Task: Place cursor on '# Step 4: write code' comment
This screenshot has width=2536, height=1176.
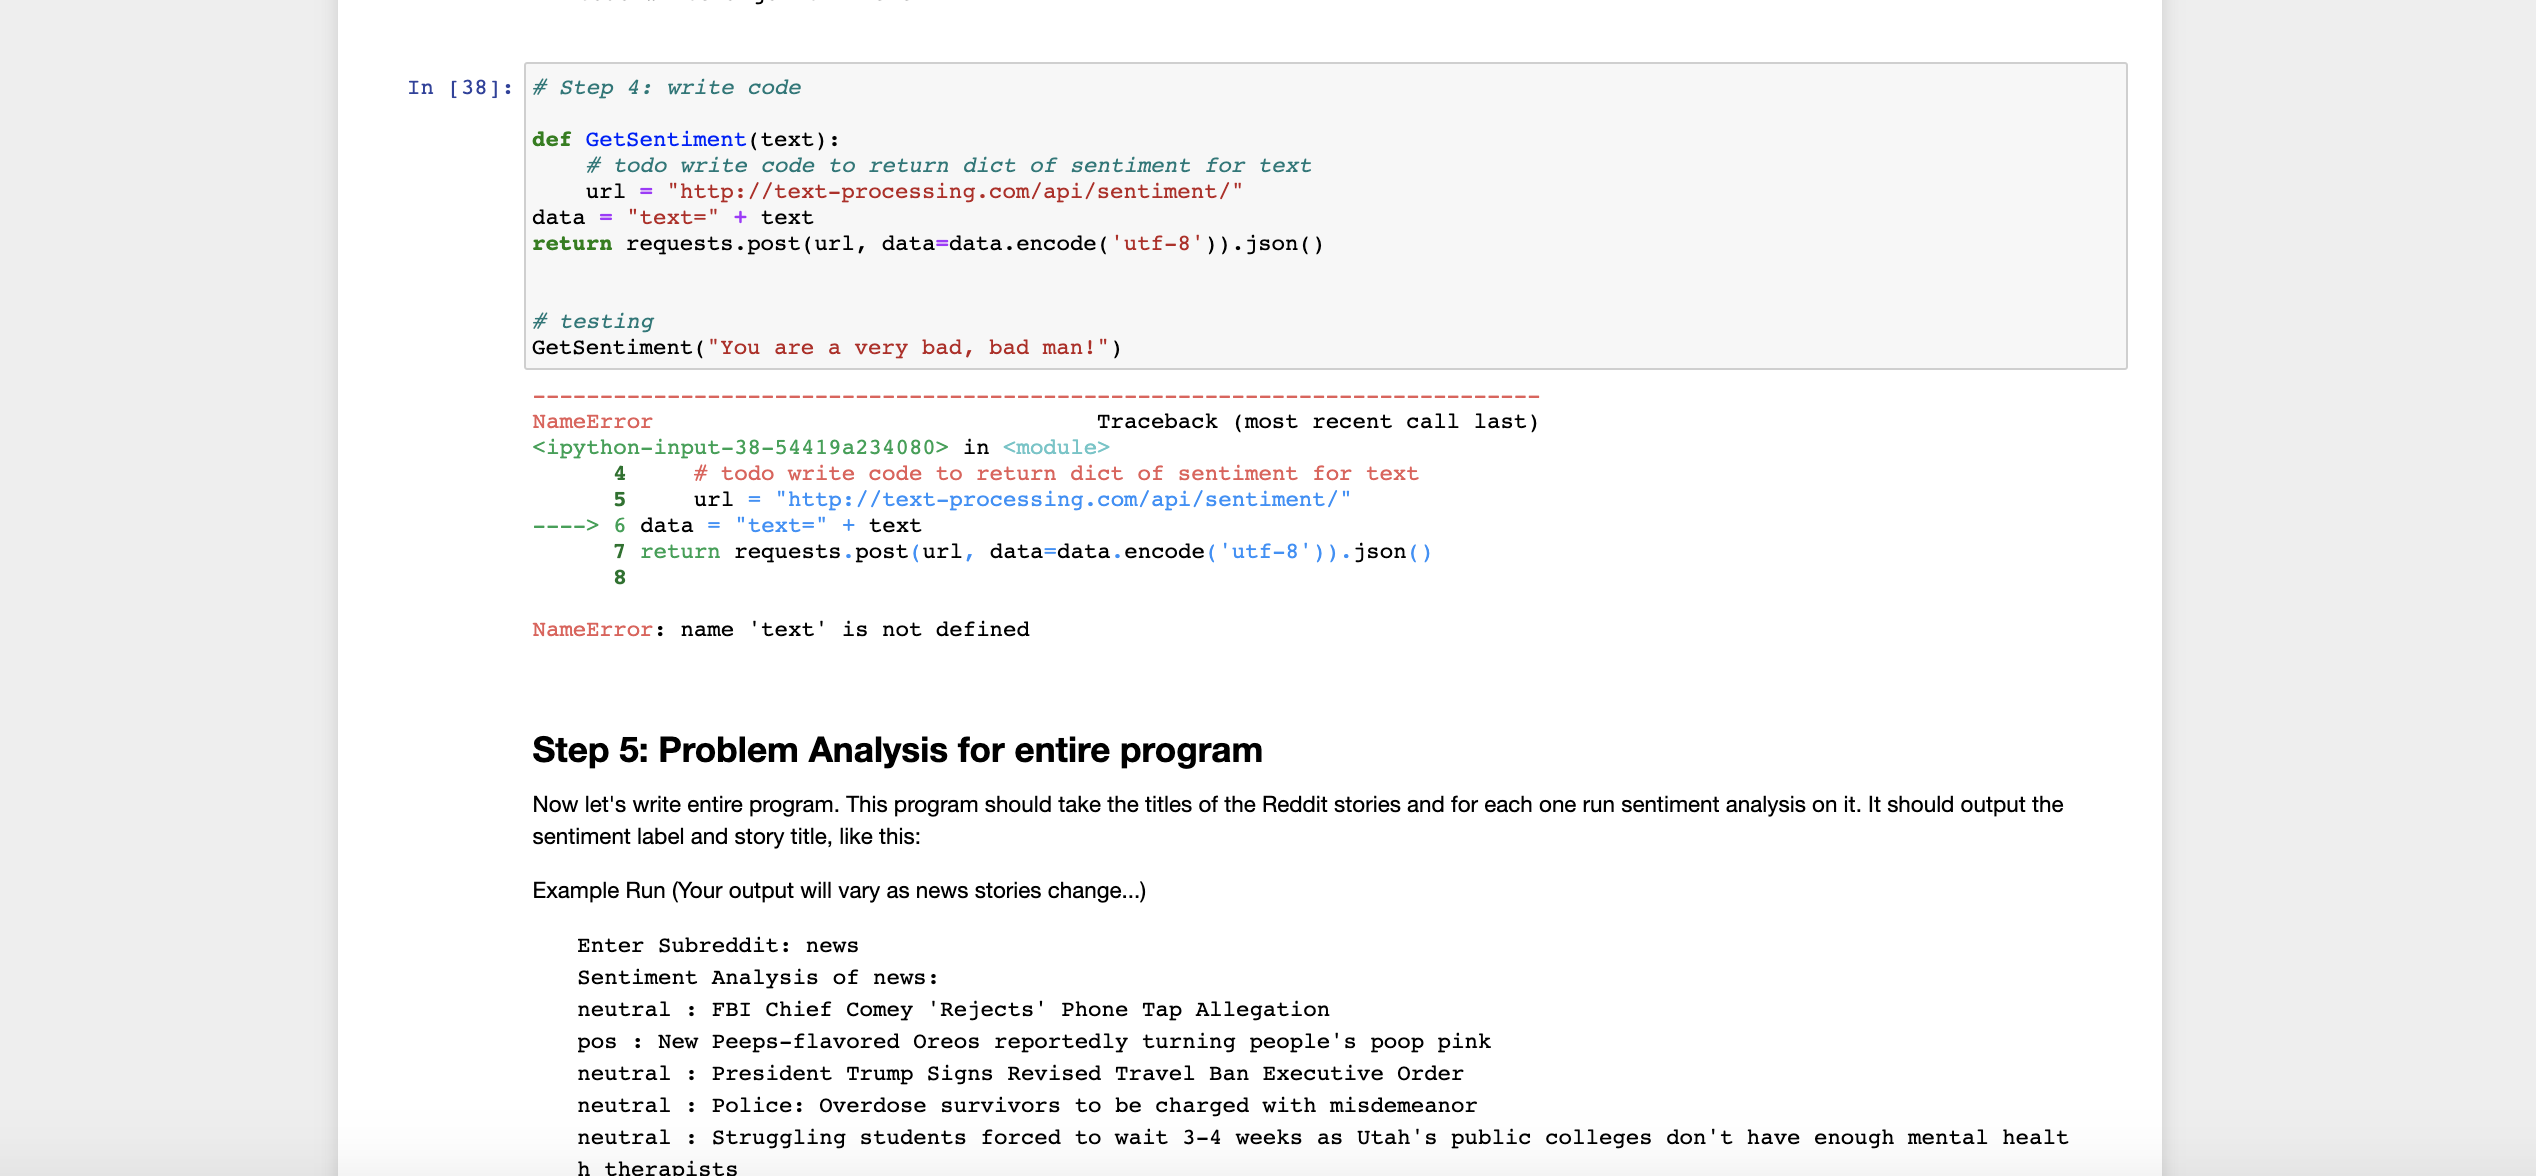Action: (x=666, y=88)
